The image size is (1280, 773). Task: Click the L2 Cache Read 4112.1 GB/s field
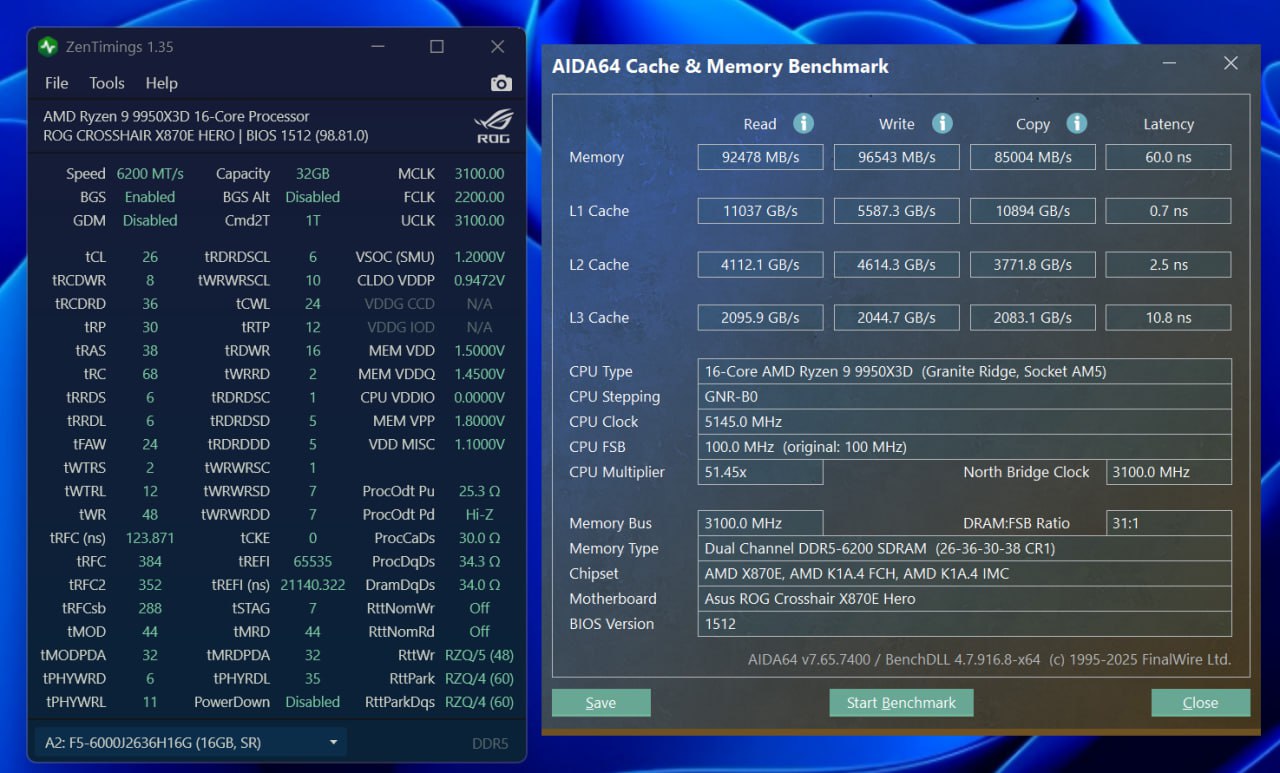[x=760, y=265]
